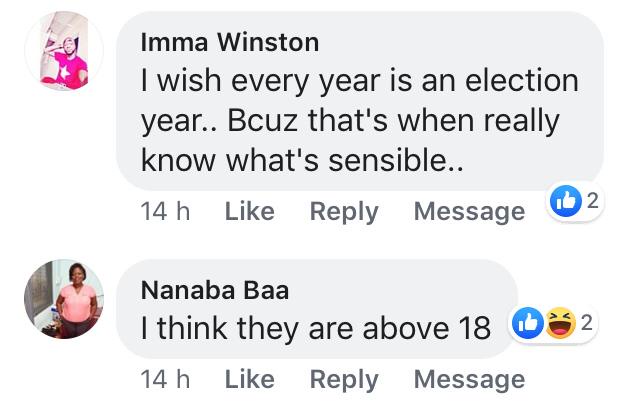Screen dimensions: 640x415
Task: Open Nanaba Baa's profile via her name
Action: [214, 290]
